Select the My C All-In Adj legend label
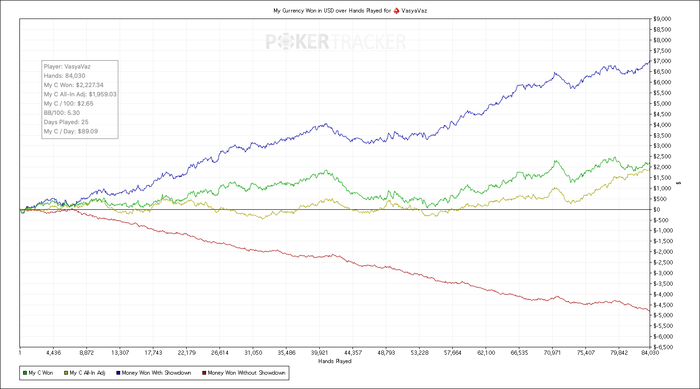 tap(87, 373)
